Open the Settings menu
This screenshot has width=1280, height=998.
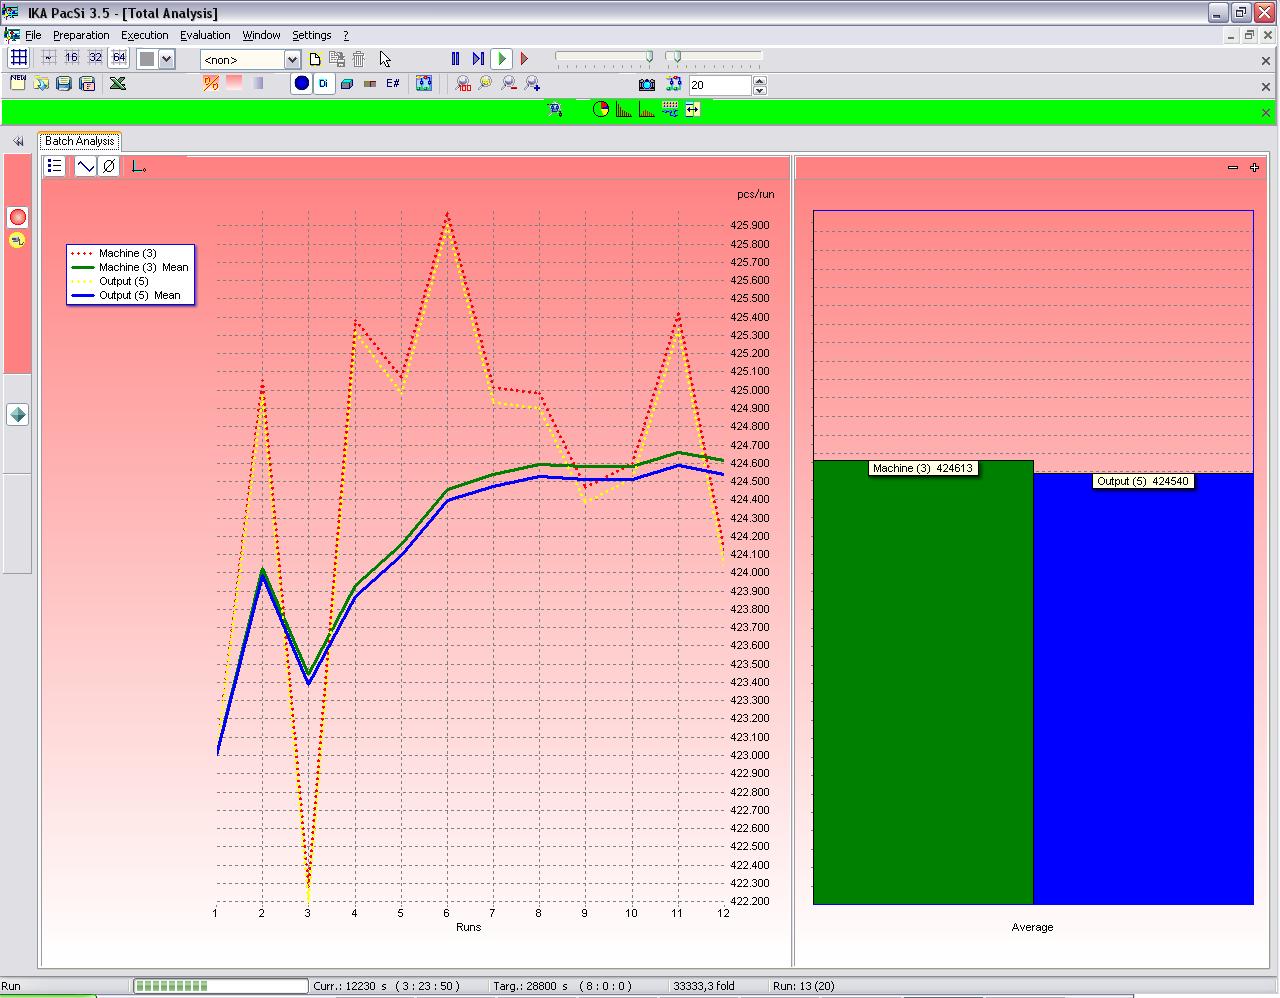coord(312,35)
